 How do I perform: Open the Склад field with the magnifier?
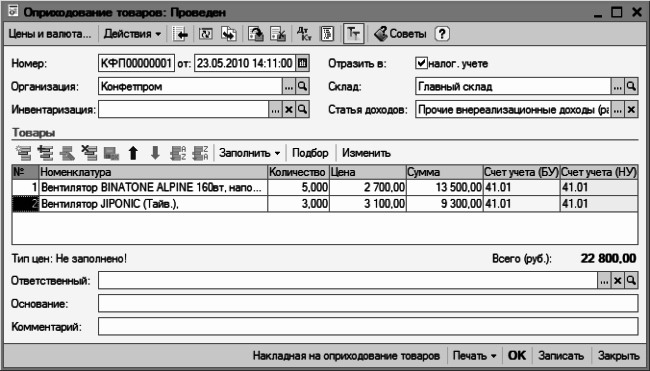click(631, 86)
